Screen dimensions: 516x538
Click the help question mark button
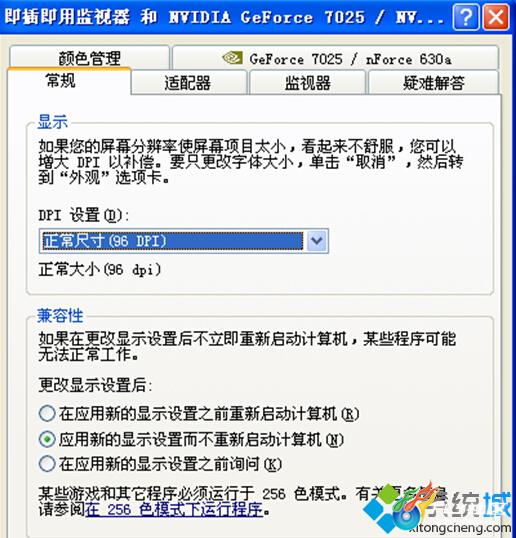[466, 17]
